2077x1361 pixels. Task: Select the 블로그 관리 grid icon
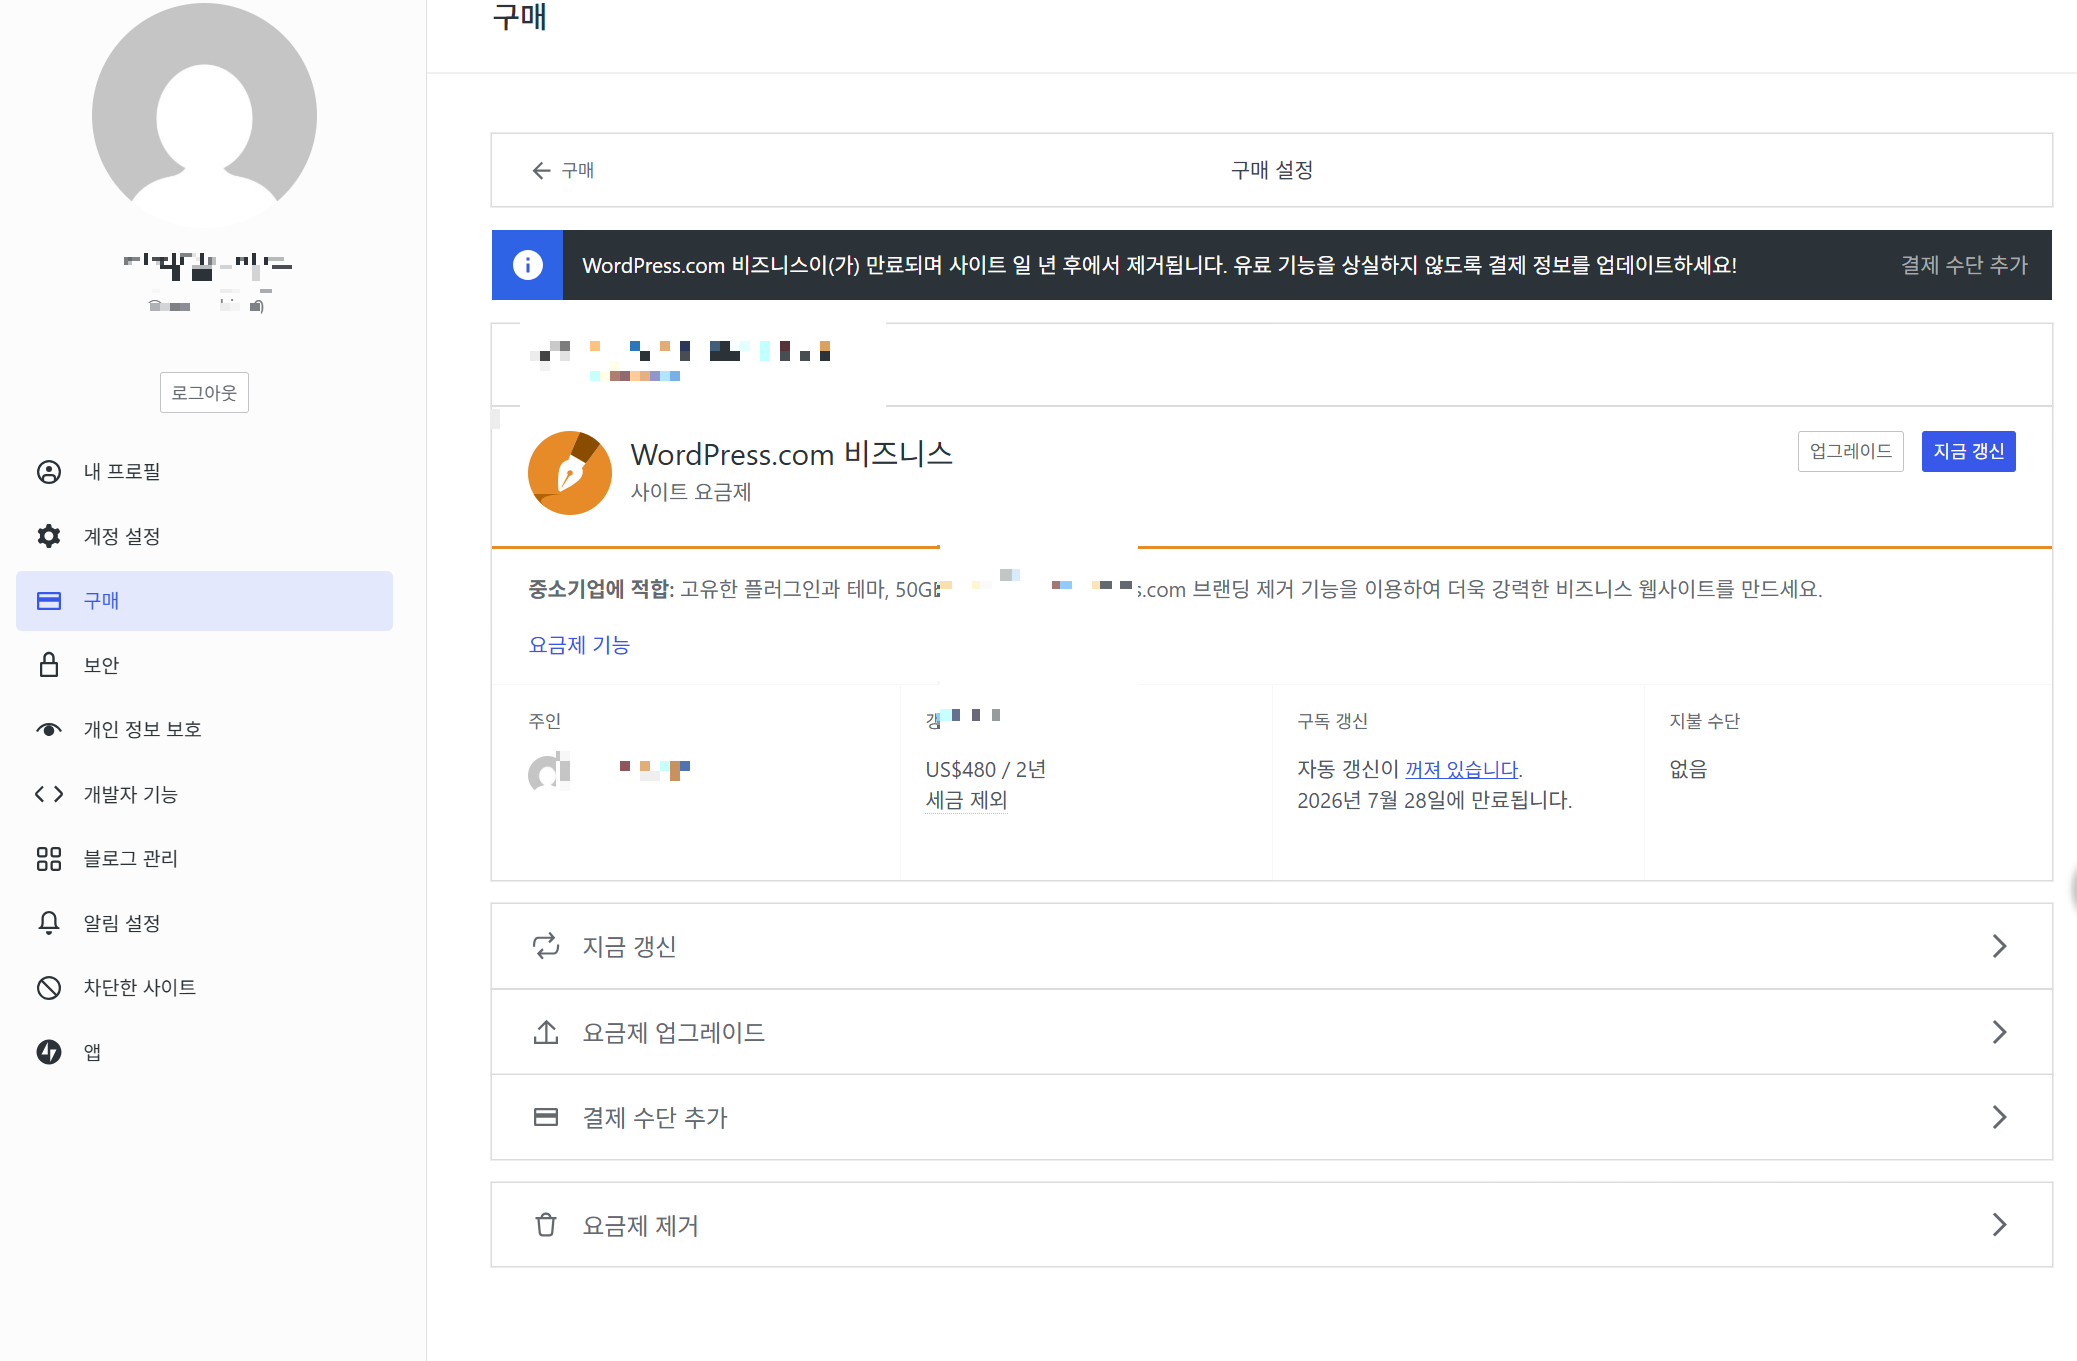point(48,858)
